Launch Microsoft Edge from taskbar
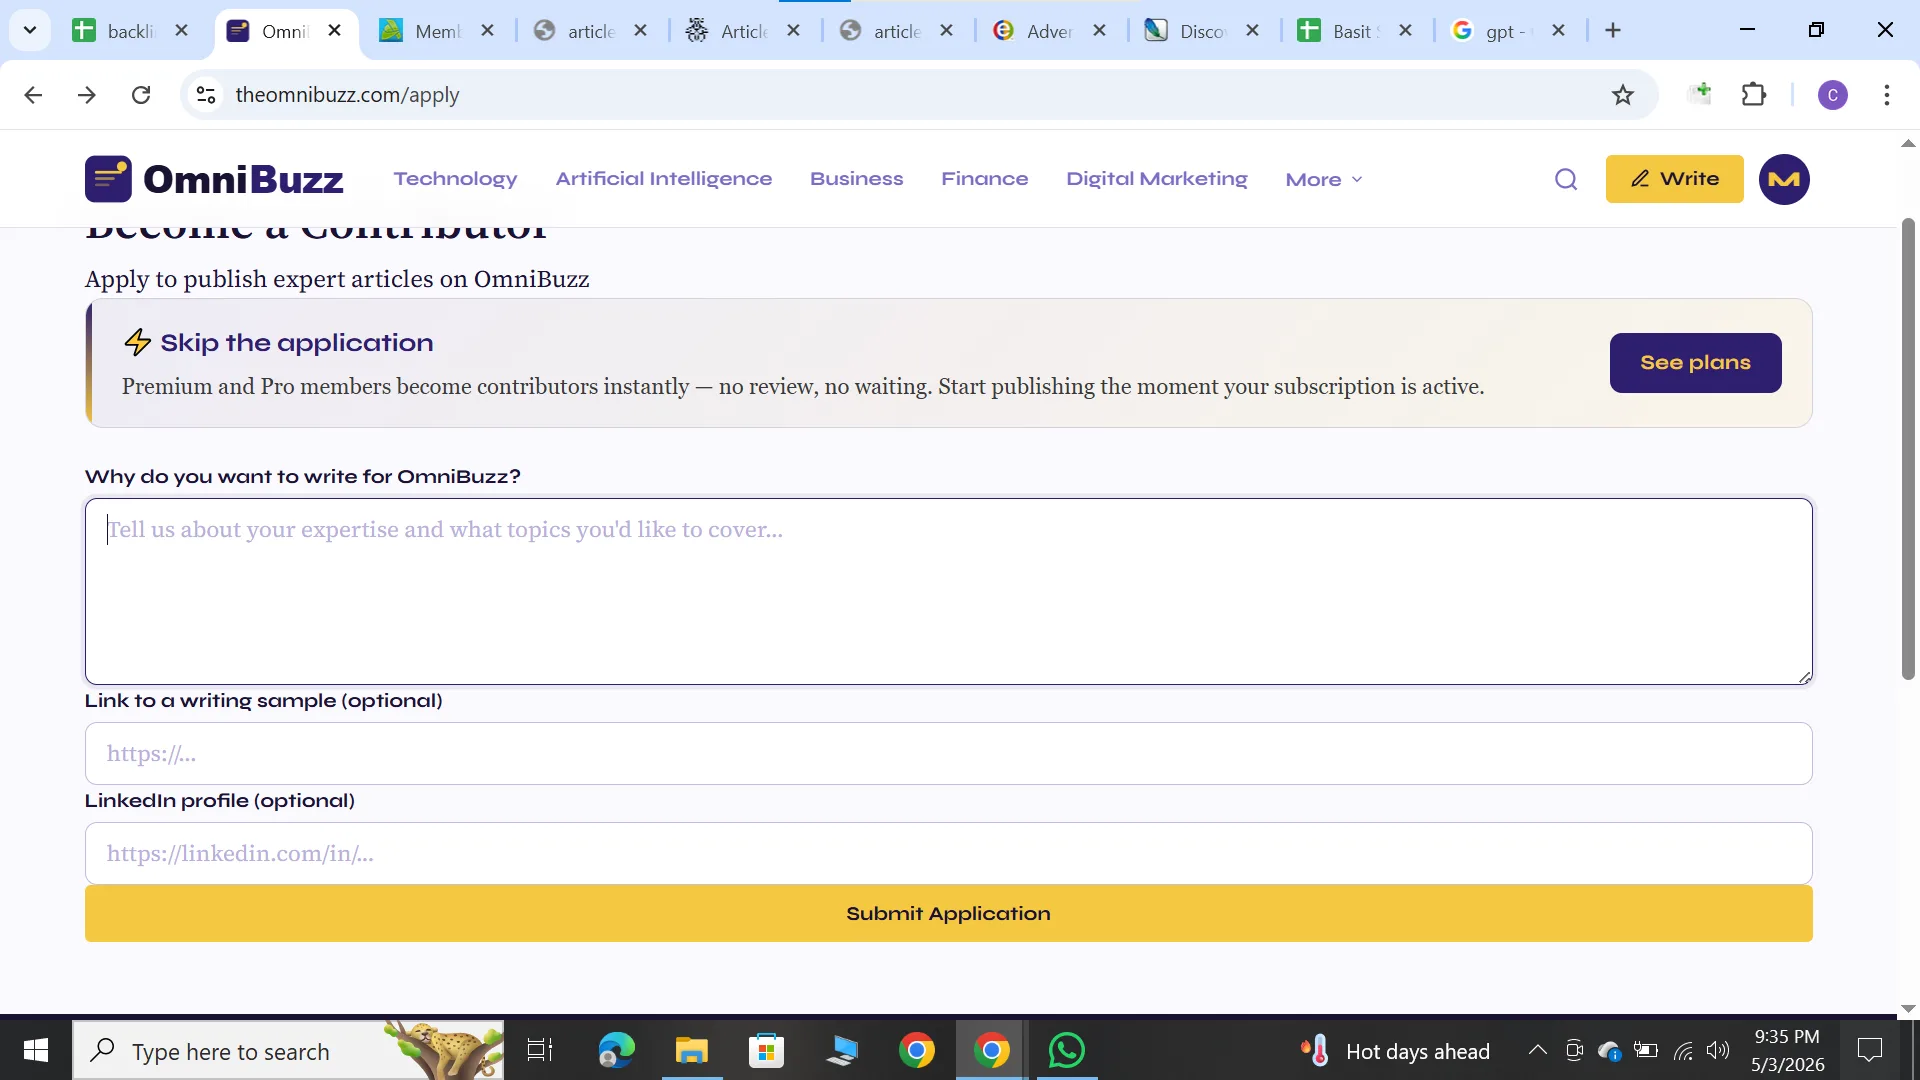Viewport: 1920px width, 1080px height. (x=616, y=1050)
